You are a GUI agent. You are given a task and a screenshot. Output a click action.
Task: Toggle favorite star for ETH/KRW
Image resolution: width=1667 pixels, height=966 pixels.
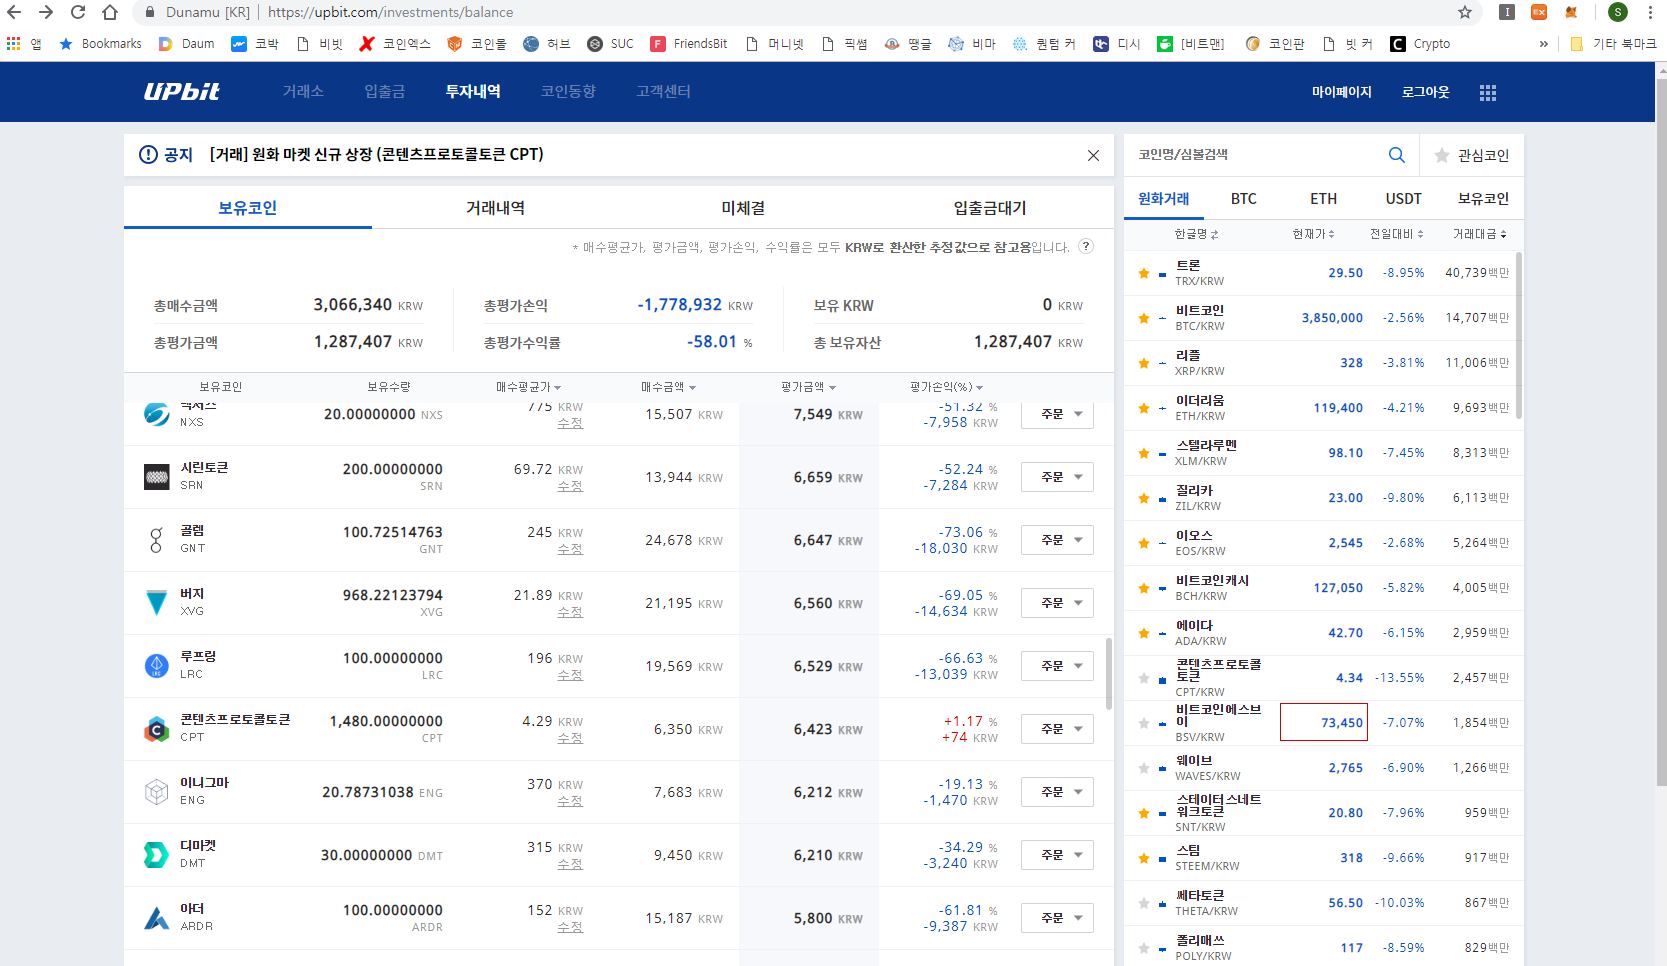pyautogui.click(x=1144, y=408)
